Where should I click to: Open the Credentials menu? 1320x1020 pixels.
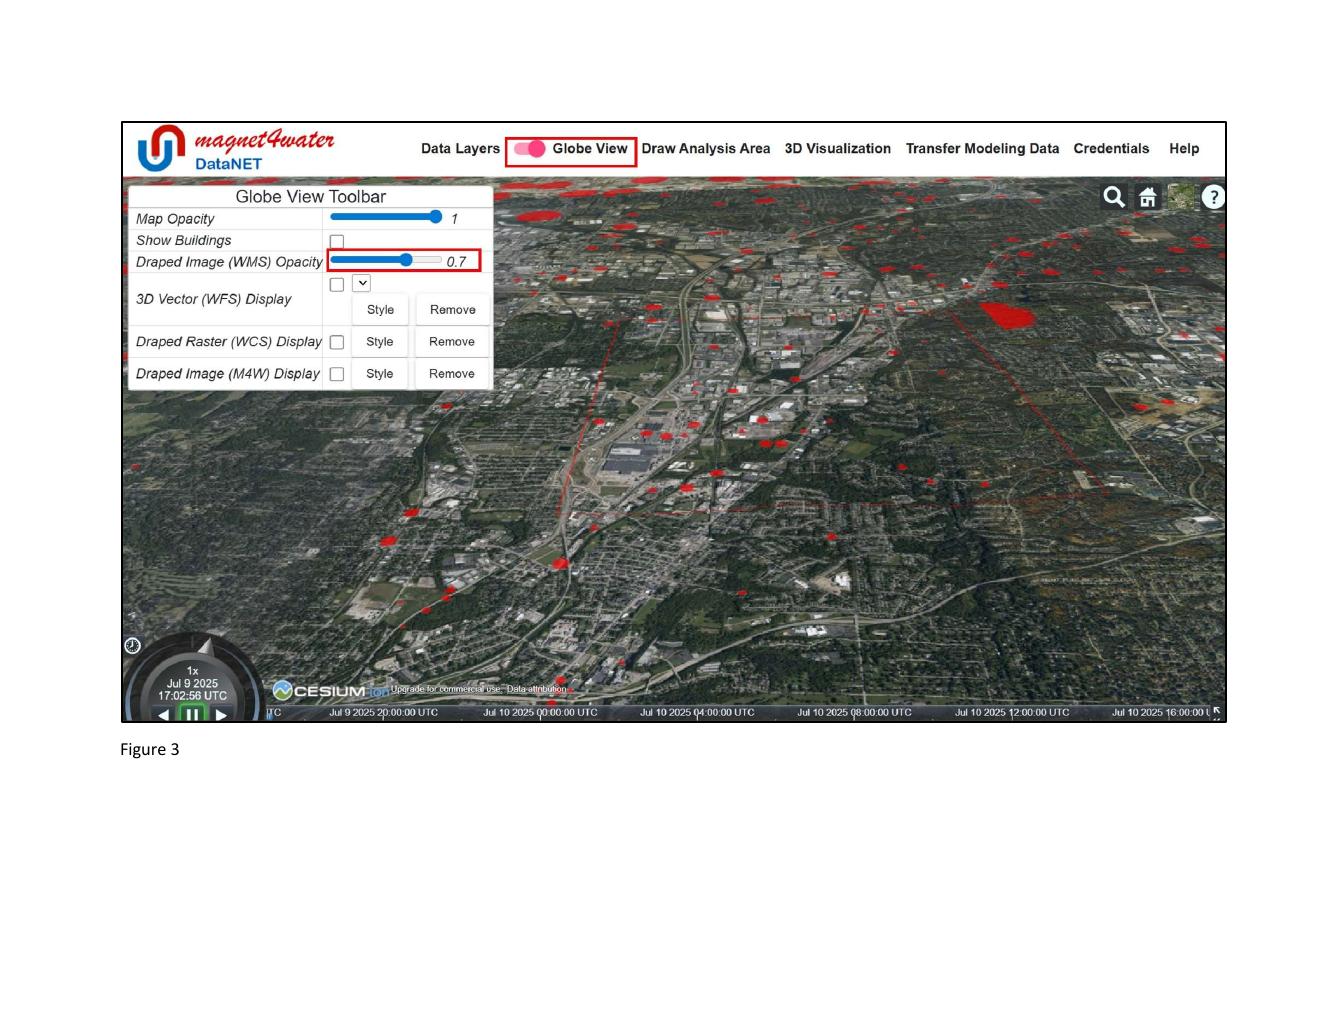pyautogui.click(x=1111, y=149)
